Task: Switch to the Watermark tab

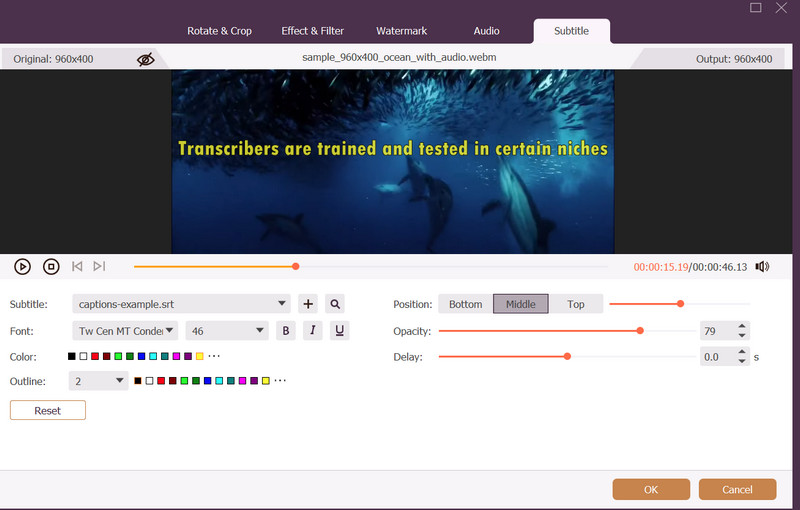Action: pyautogui.click(x=402, y=31)
